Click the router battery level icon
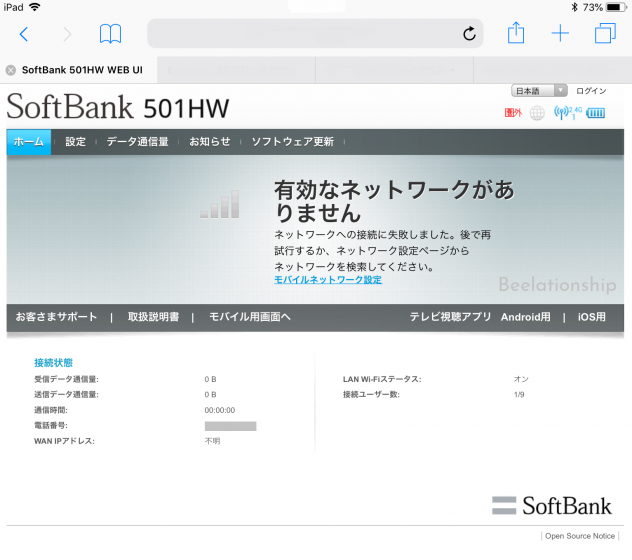Viewport: 632px width, 560px height. tap(596, 113)
